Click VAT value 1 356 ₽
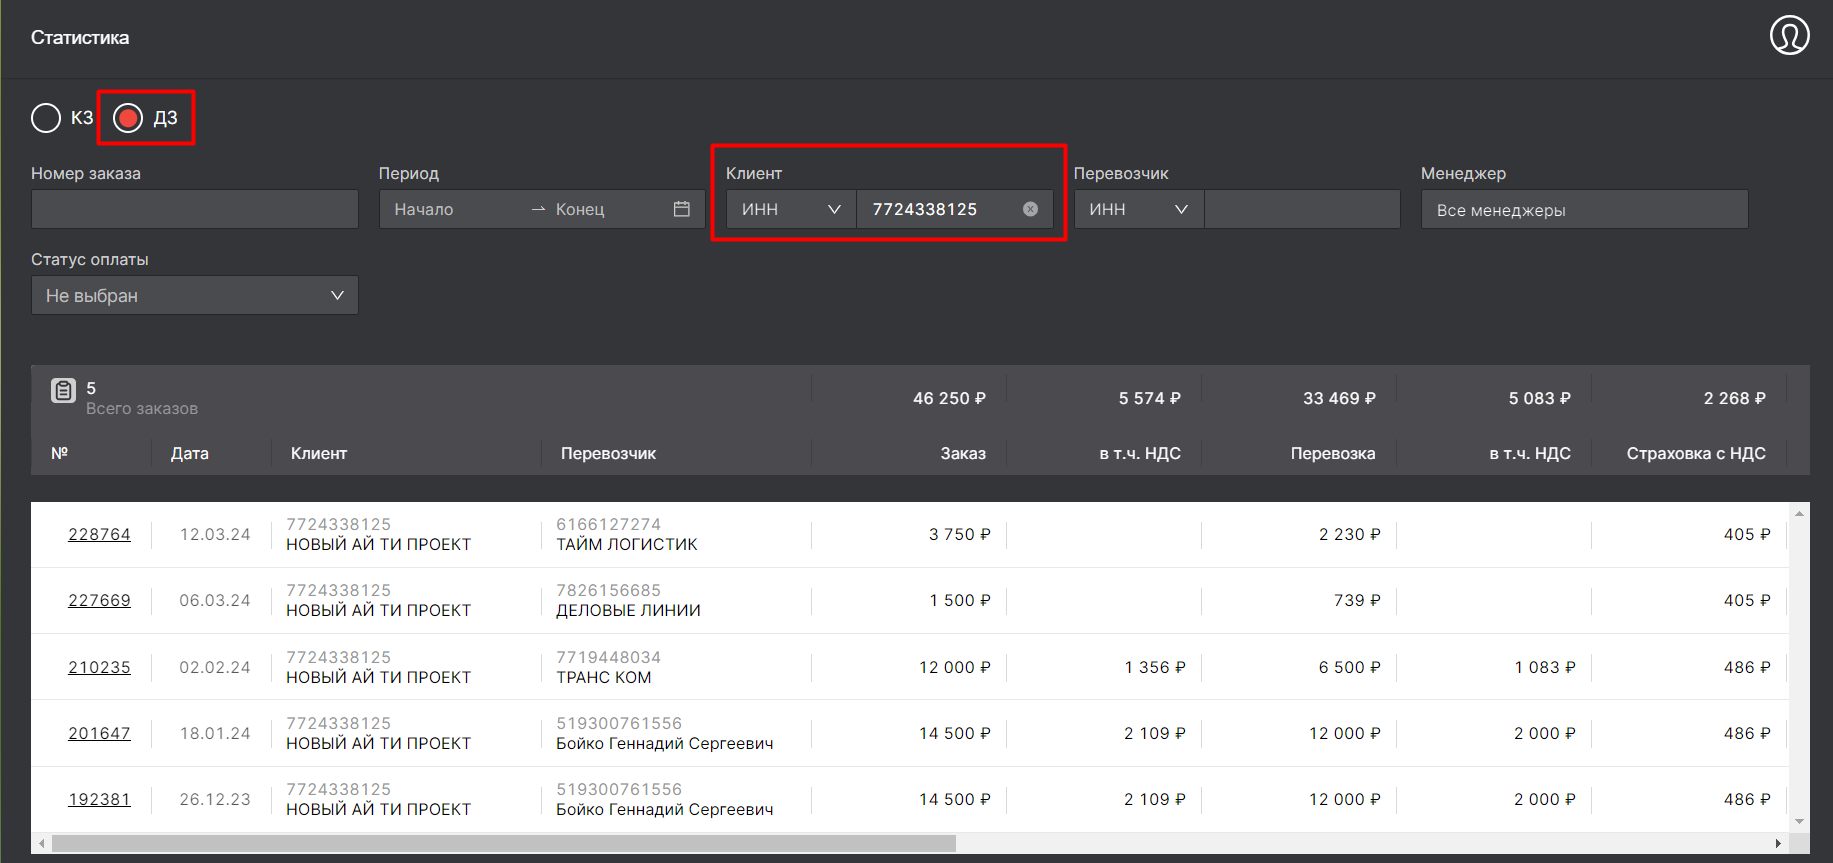The height and width of the screenshot is (863, 1833). [1155, 667]
